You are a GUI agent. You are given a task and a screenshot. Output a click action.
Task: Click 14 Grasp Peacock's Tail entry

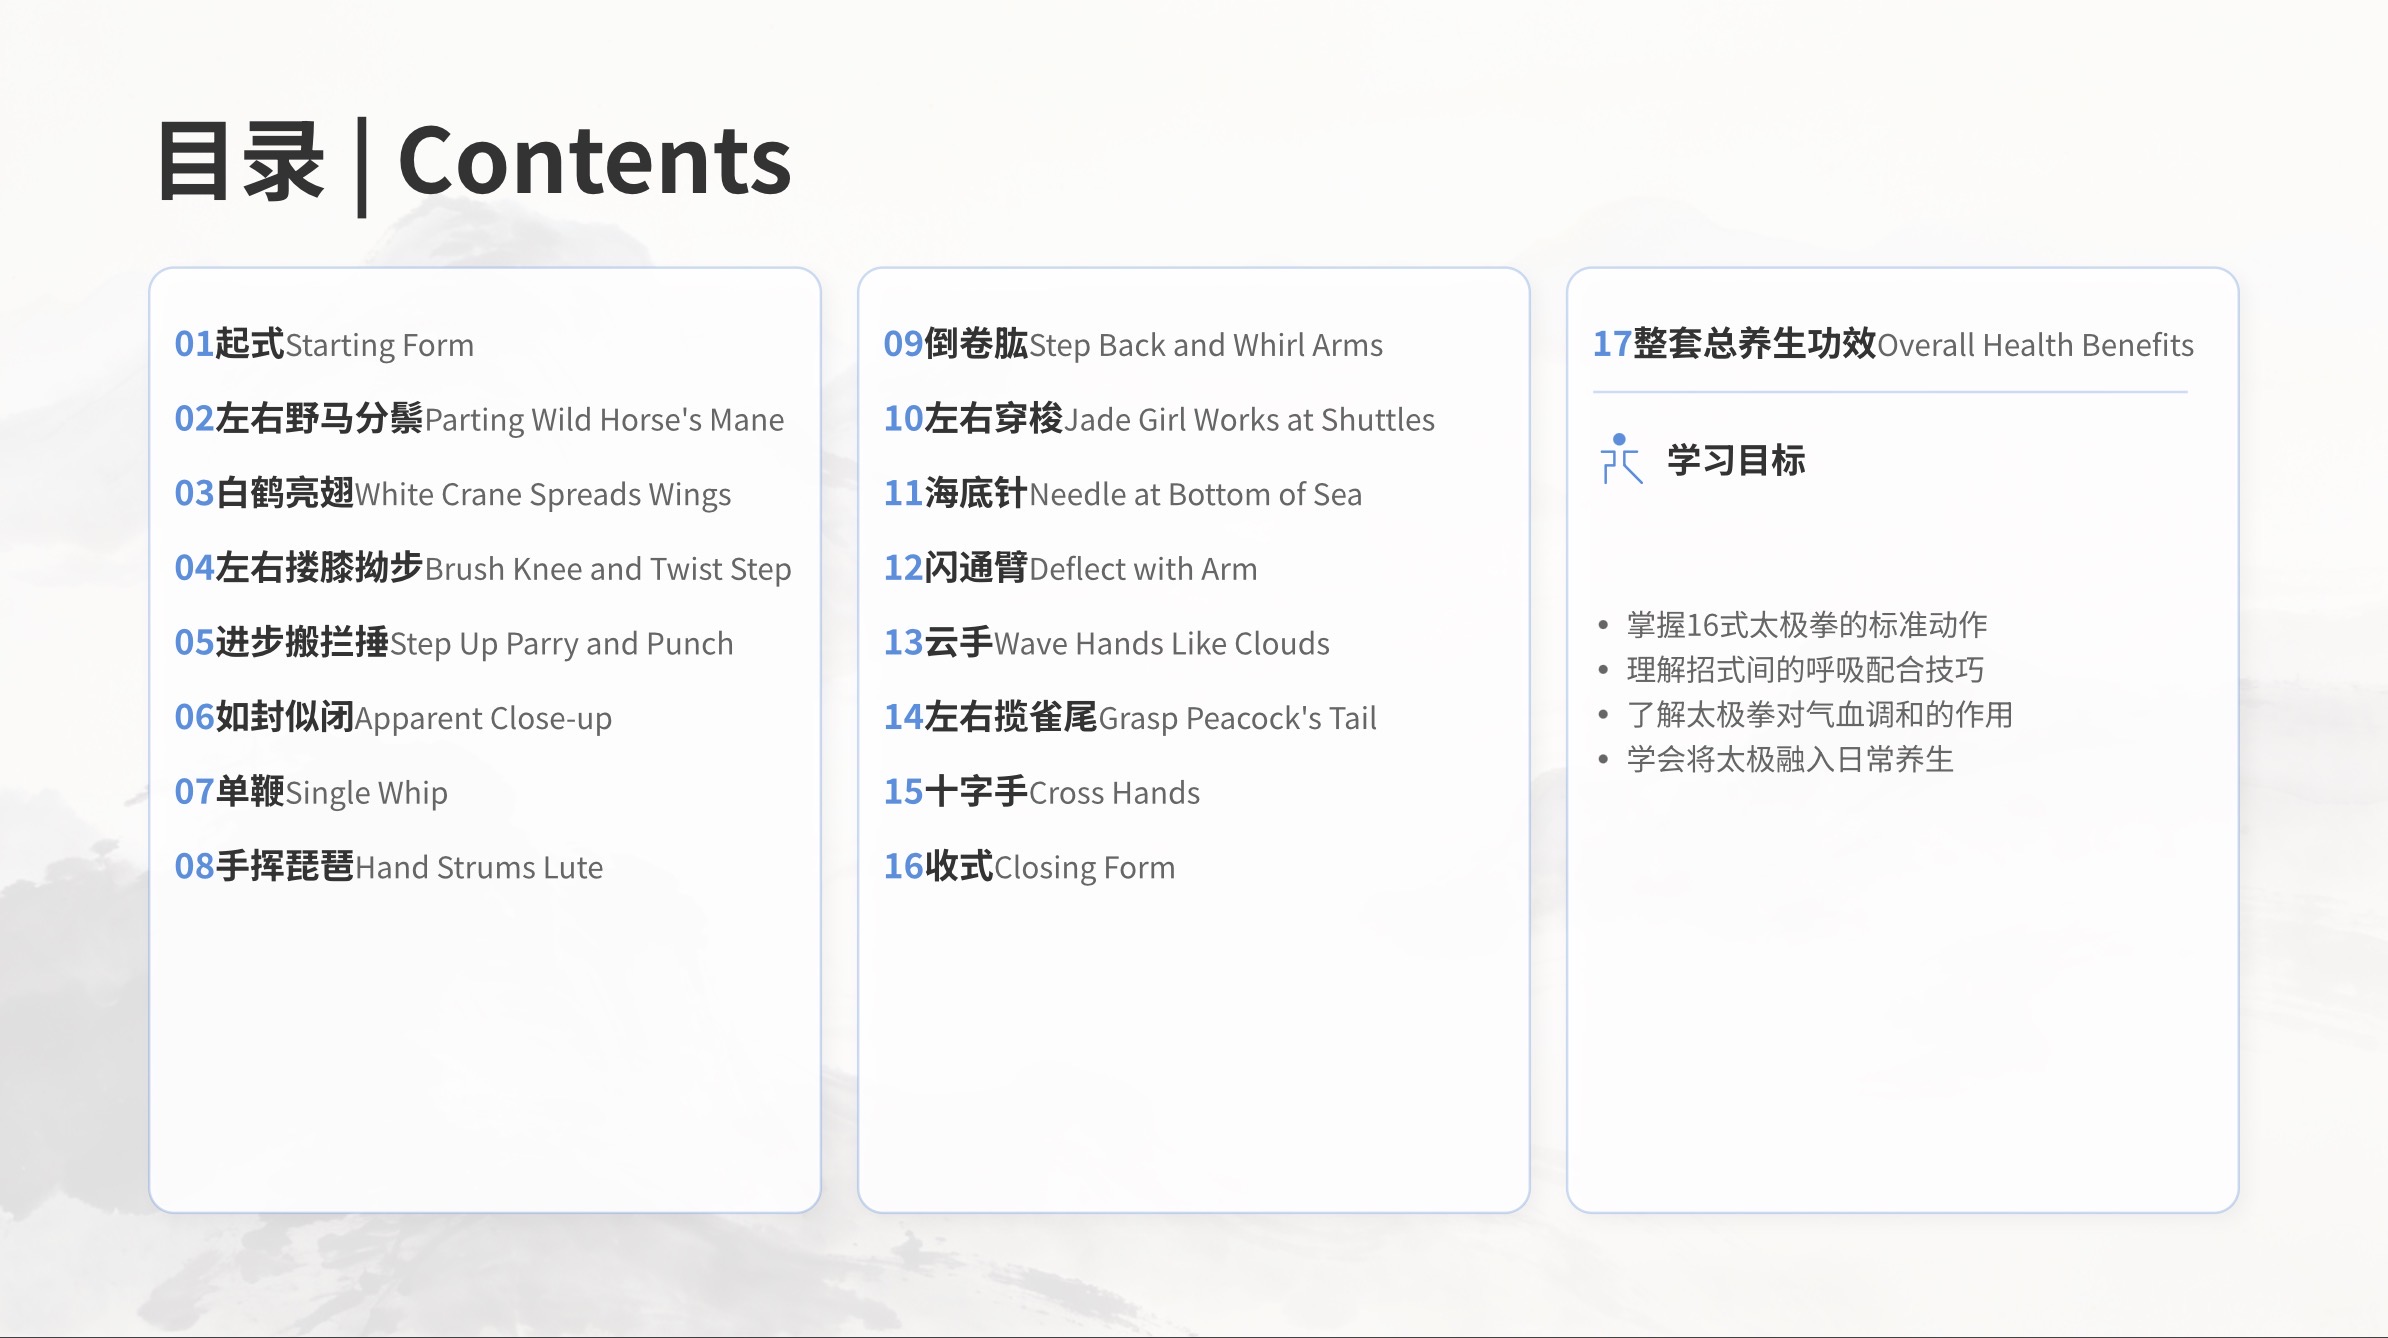pyautogui.click(x=1130, y=718)
